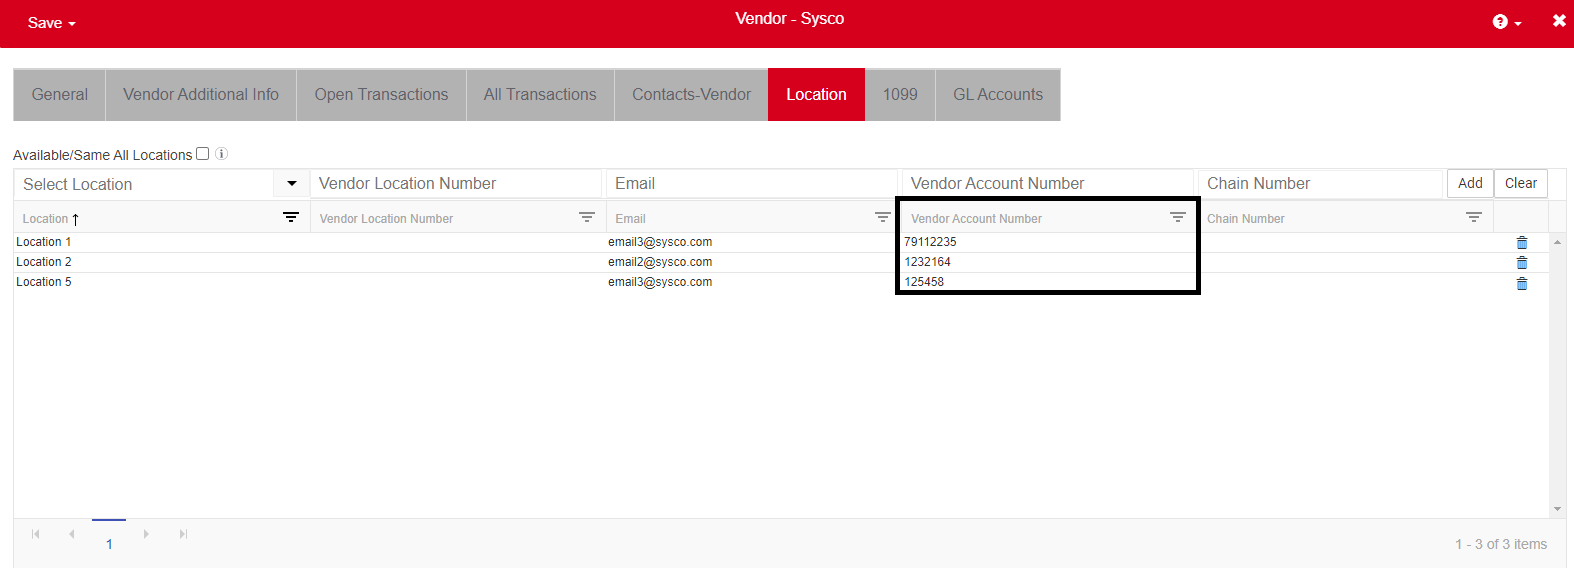This screenshot has height=575, width=1574.
Task: Go to the last page of results
Action: tap(183, 534)
